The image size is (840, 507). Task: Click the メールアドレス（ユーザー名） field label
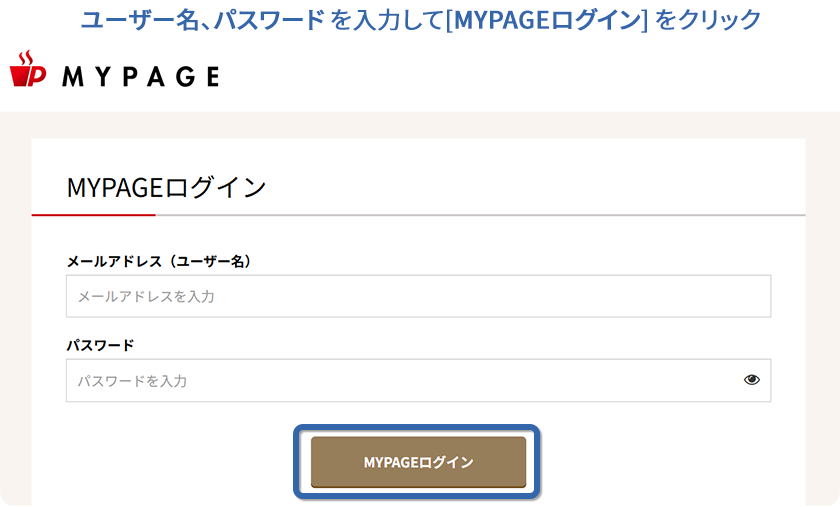coord(159,262)
